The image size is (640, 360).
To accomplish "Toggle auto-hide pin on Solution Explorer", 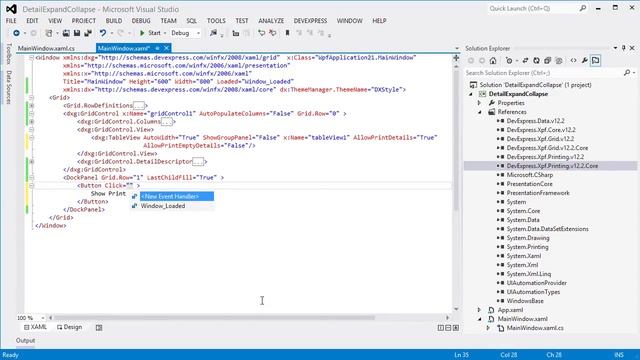I will click(624, 48).
